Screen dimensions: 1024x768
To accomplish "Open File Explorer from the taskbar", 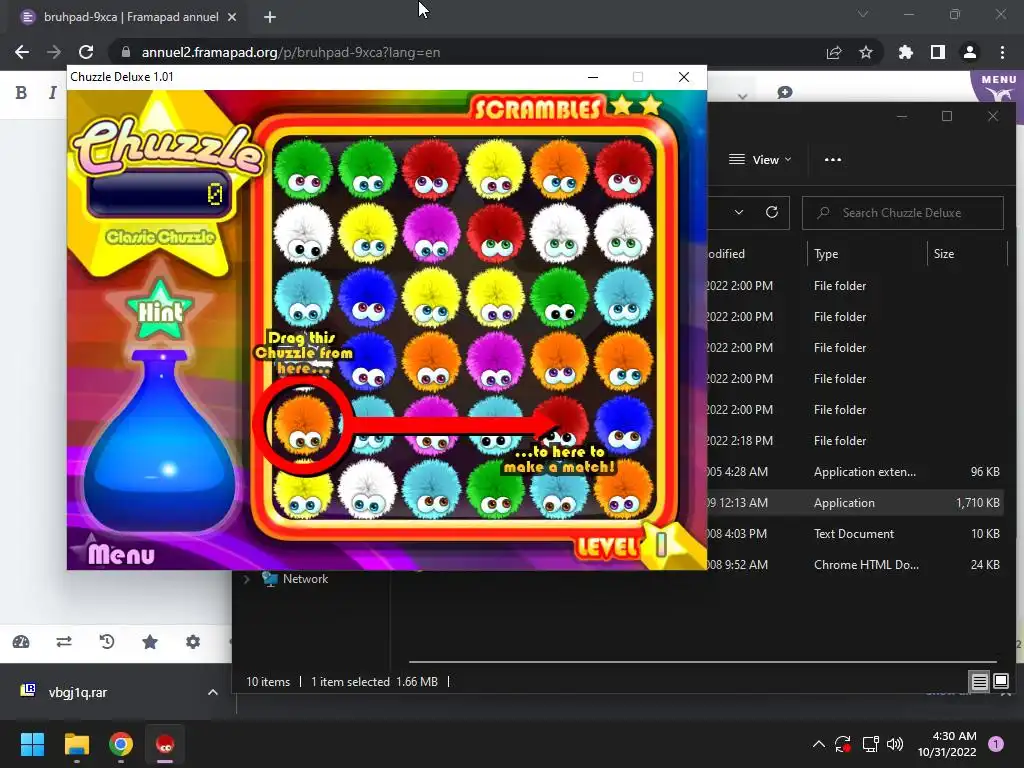I will (76, 744).
